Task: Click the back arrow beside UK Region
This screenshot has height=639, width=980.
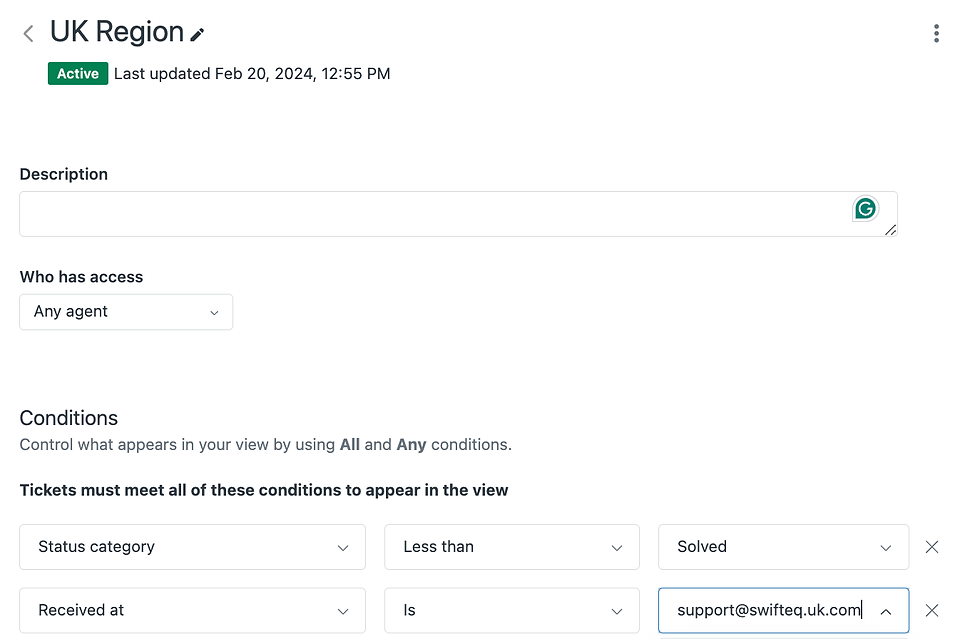Action: click(28, 32)
